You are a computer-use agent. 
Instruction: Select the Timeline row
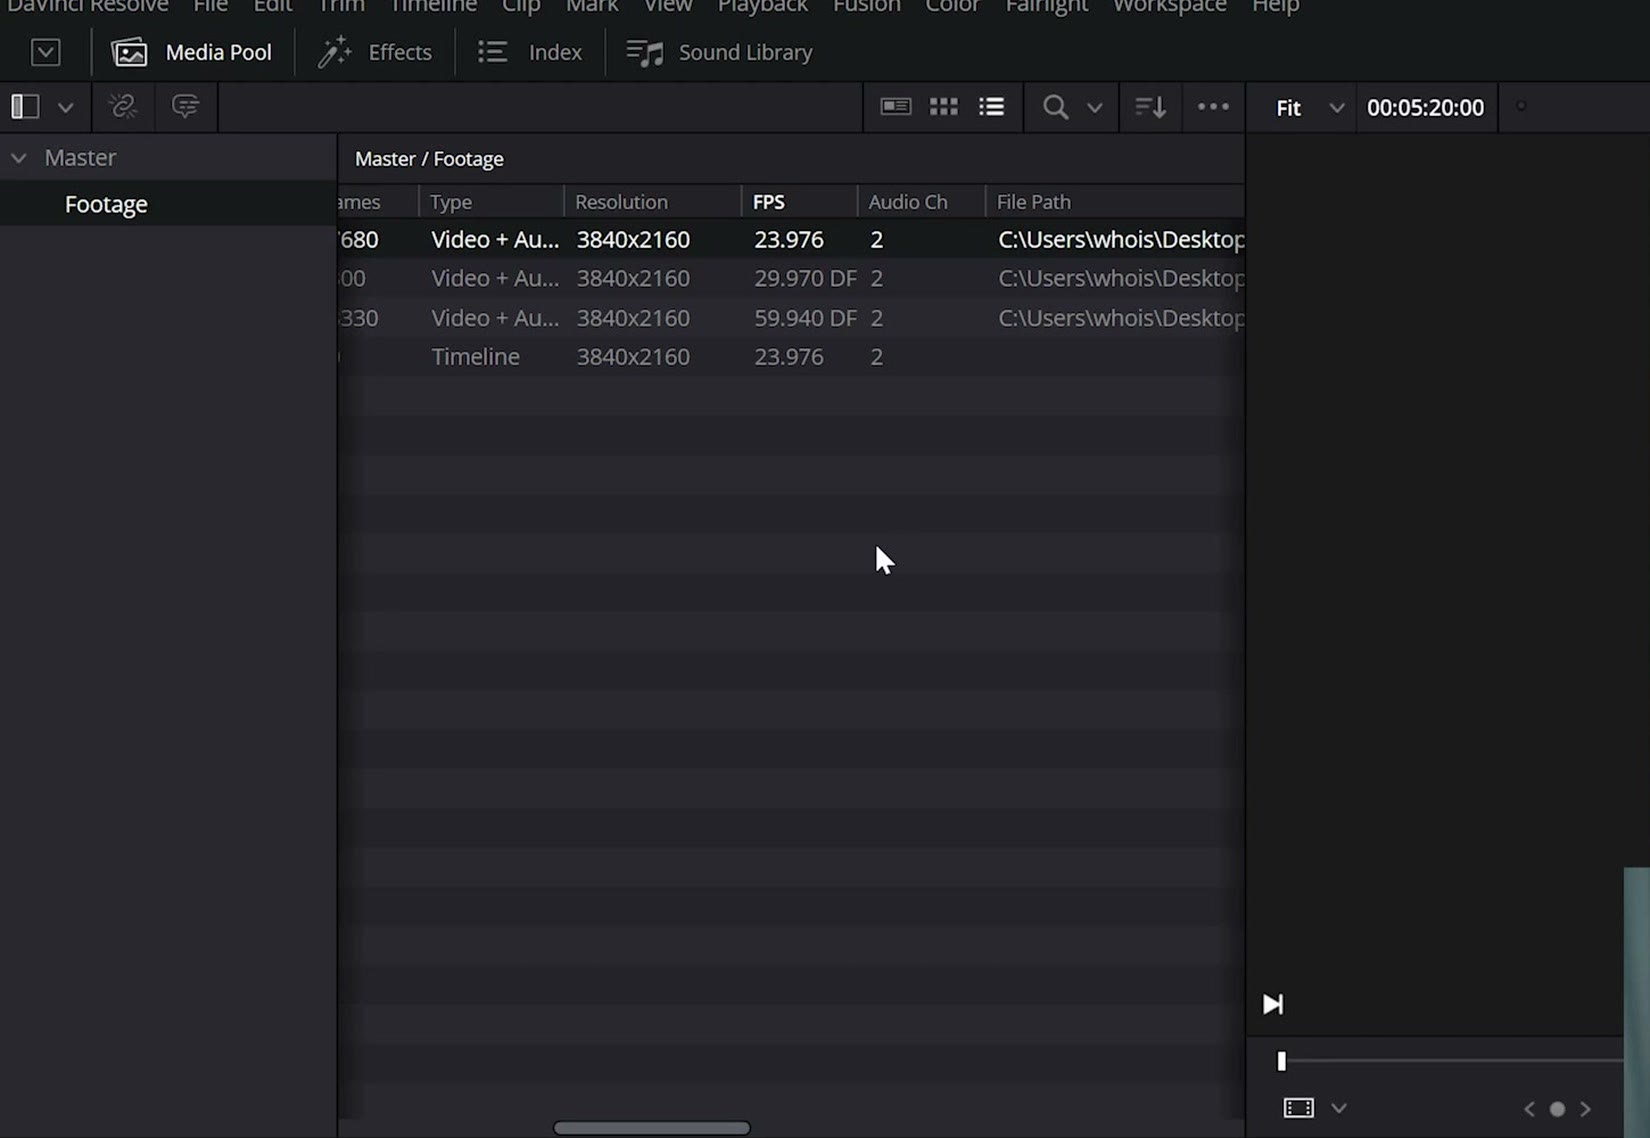(791, 357)
